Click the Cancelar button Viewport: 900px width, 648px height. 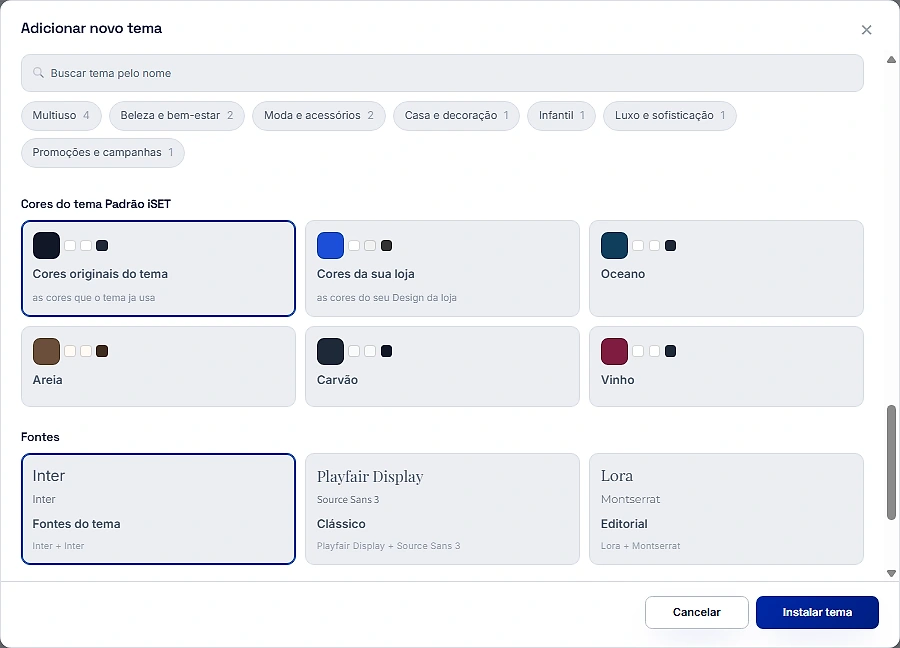pos(696,612)
